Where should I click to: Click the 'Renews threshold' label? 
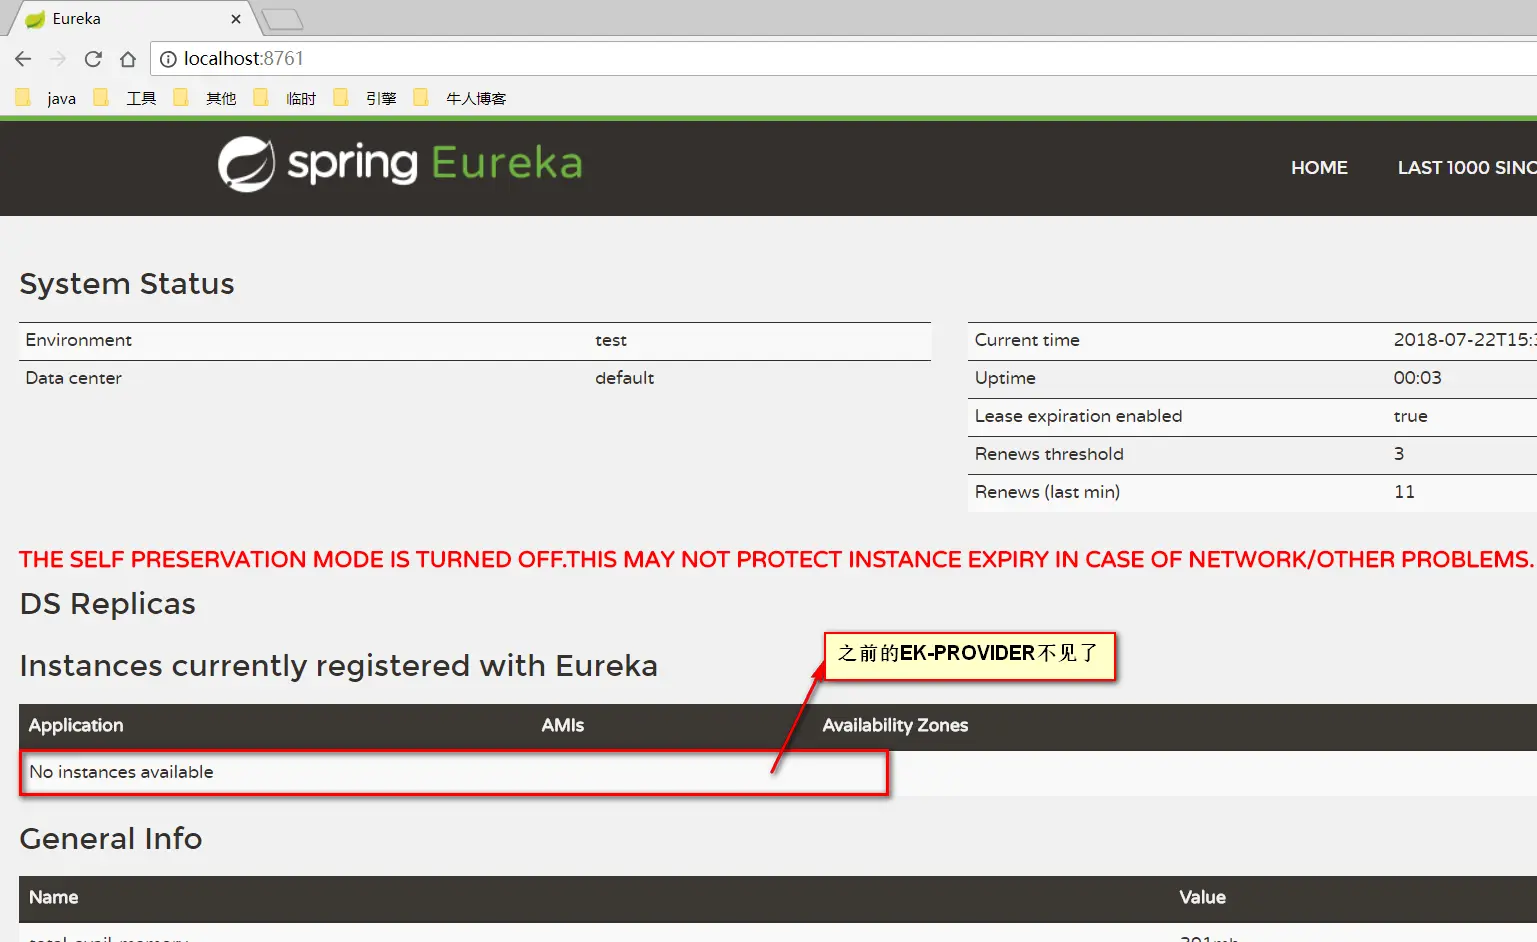[1049, 454]
